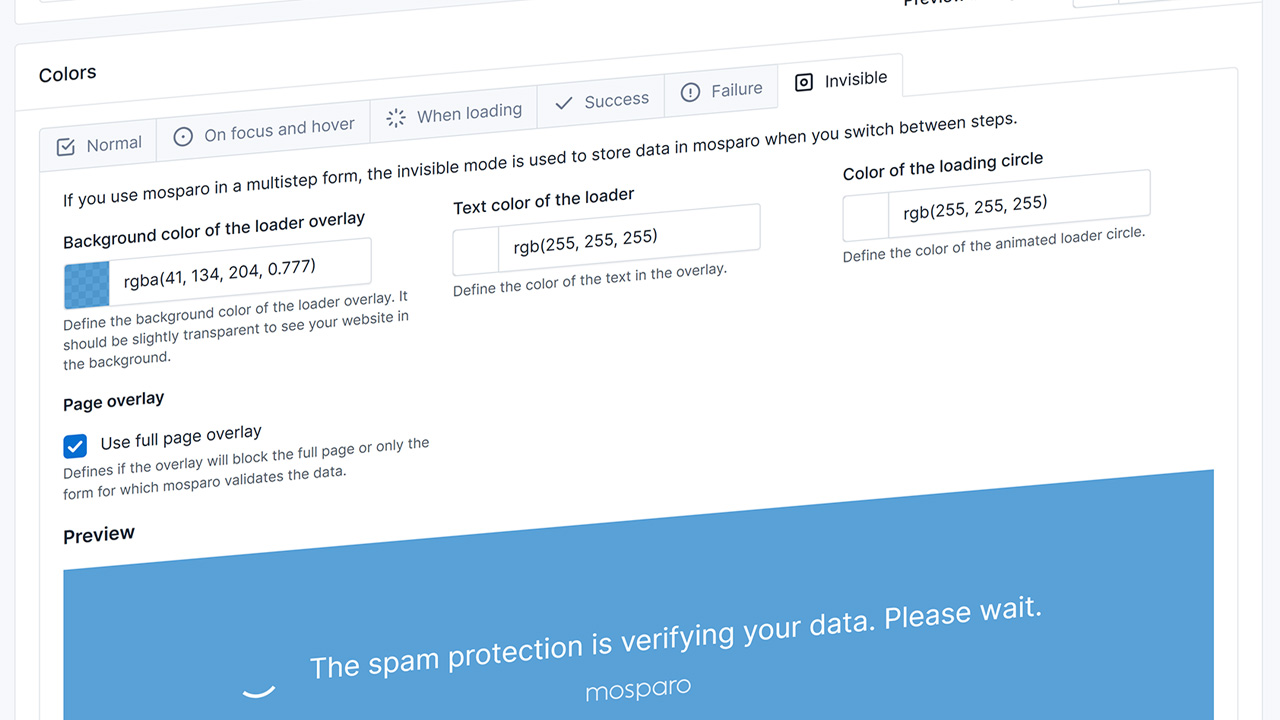Open the loader overlay background color swatch
Screen dimensions: 1280x720
click(87, 285)
